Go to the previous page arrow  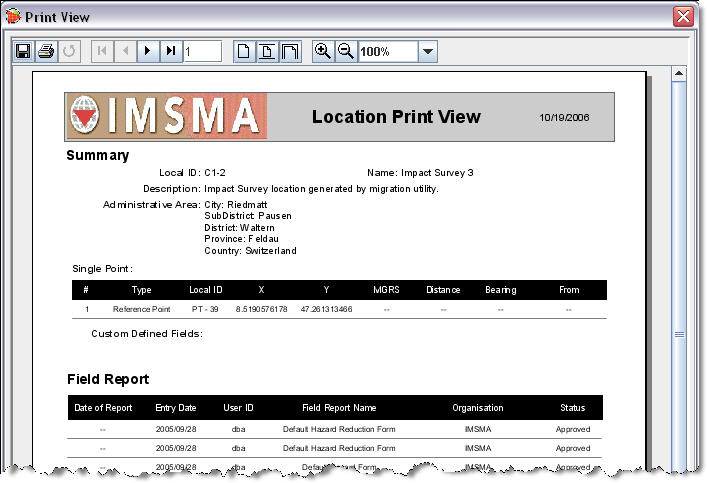click(126, 51)
